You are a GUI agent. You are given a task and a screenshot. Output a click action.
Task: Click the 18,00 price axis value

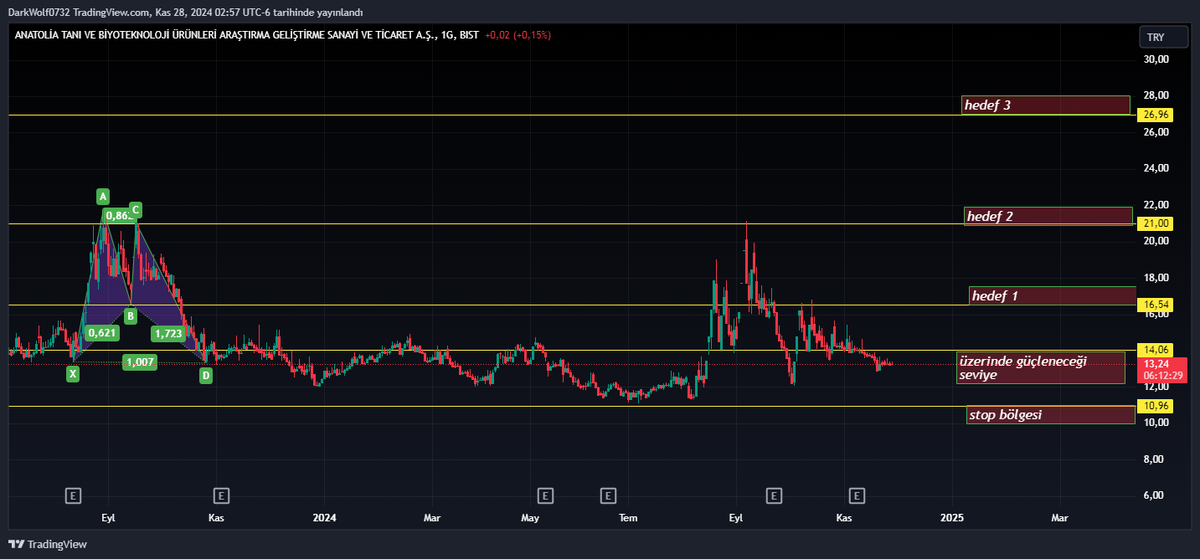pyautogui.click(x=1156, y=278)
